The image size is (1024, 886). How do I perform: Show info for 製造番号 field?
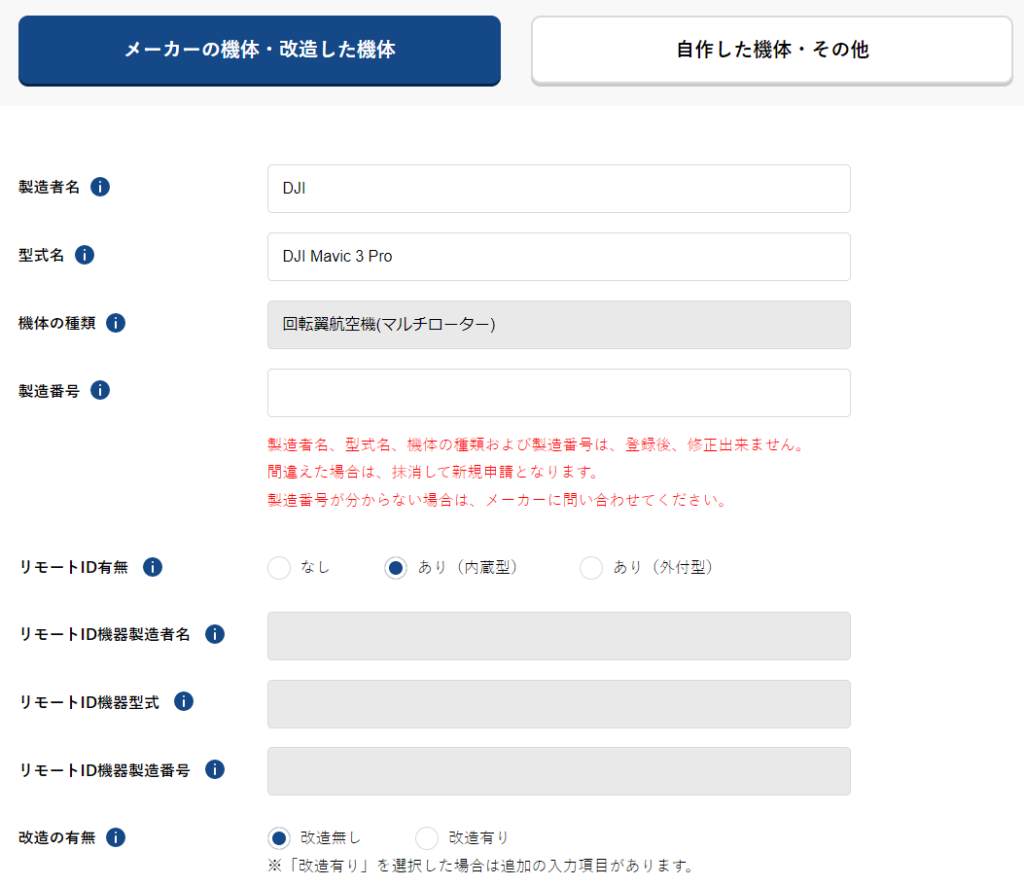100,390
